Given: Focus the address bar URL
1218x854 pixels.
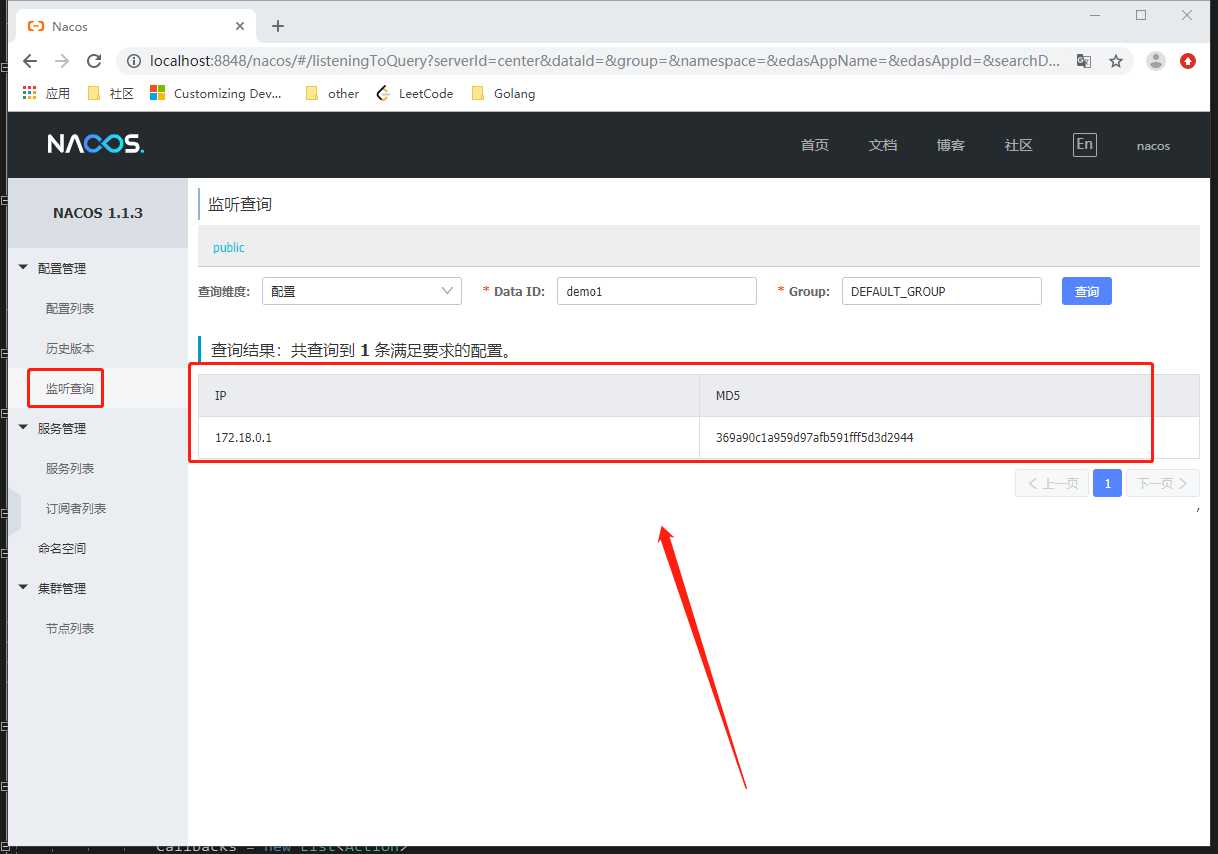Looking at the screenshot, I should click(605, 61).
